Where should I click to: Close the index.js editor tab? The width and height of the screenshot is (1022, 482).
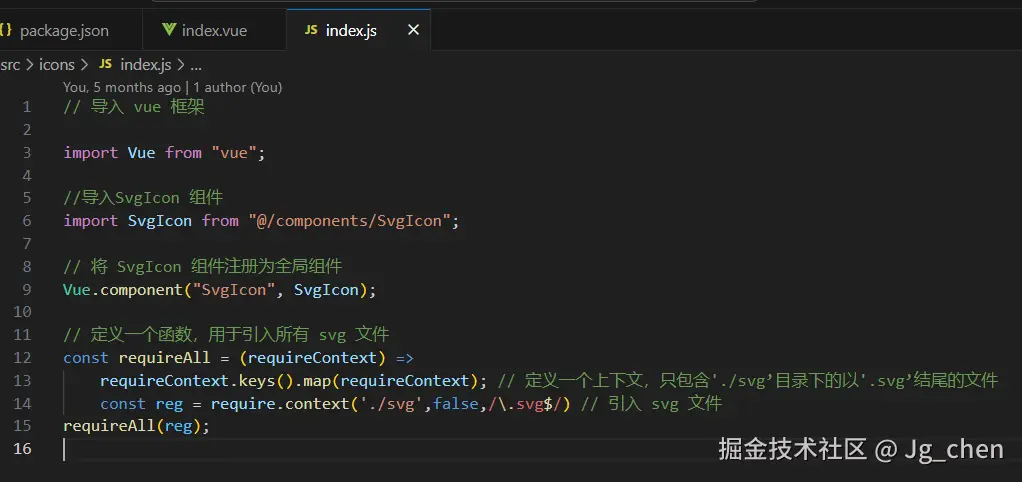tap(413, 30)
